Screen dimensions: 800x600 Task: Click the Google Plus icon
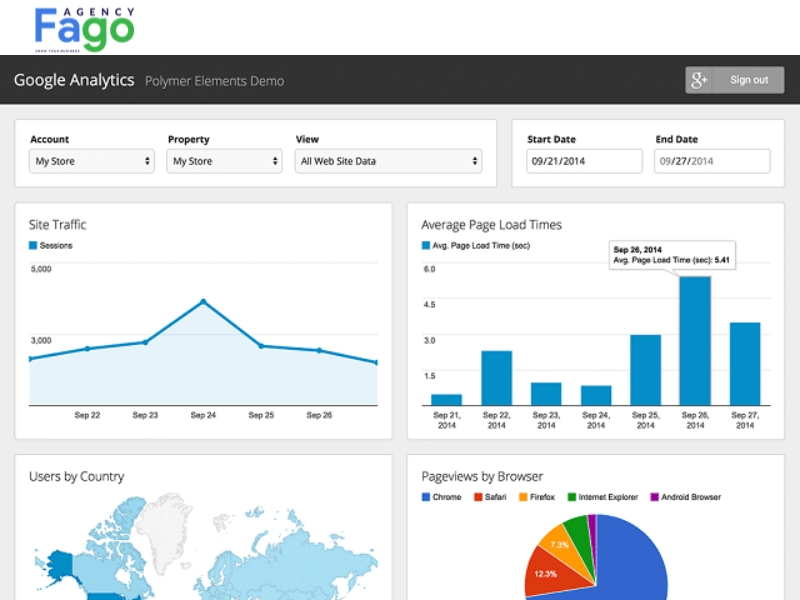(x=699, y=80)
